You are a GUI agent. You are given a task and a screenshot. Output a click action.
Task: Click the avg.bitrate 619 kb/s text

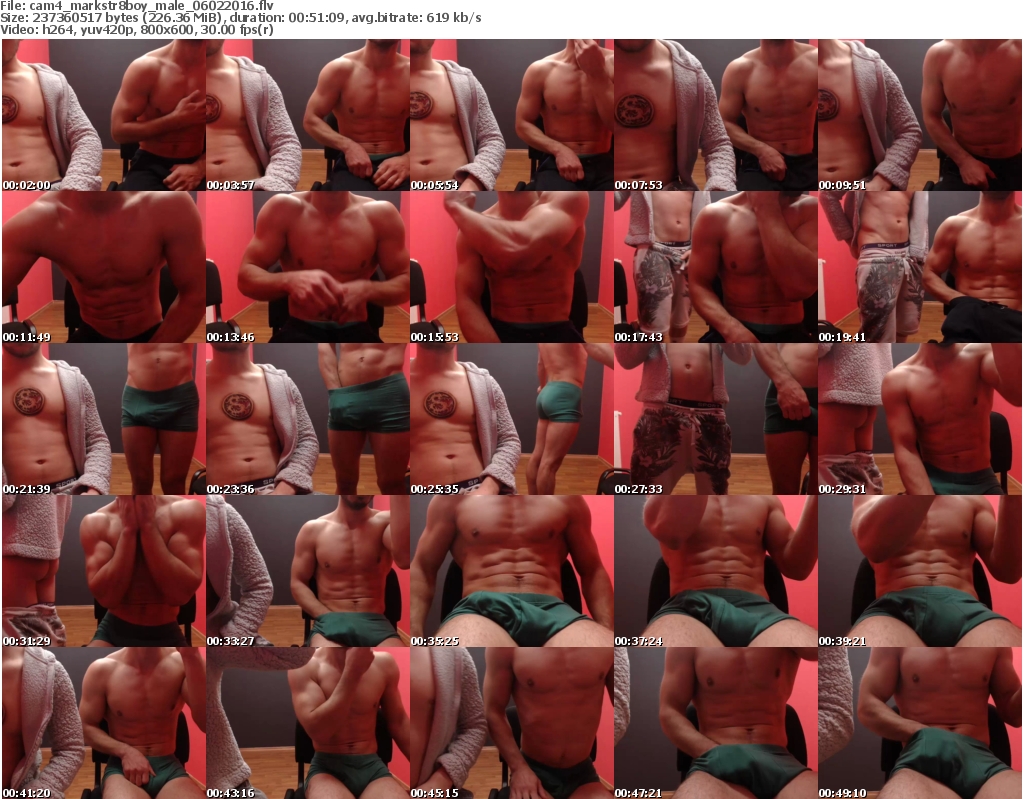click(417, 18)
